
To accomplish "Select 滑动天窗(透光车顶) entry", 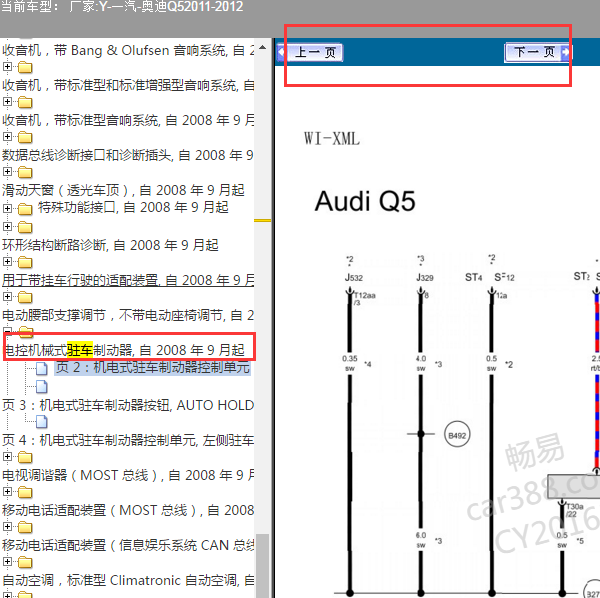I will click(123, 190).
